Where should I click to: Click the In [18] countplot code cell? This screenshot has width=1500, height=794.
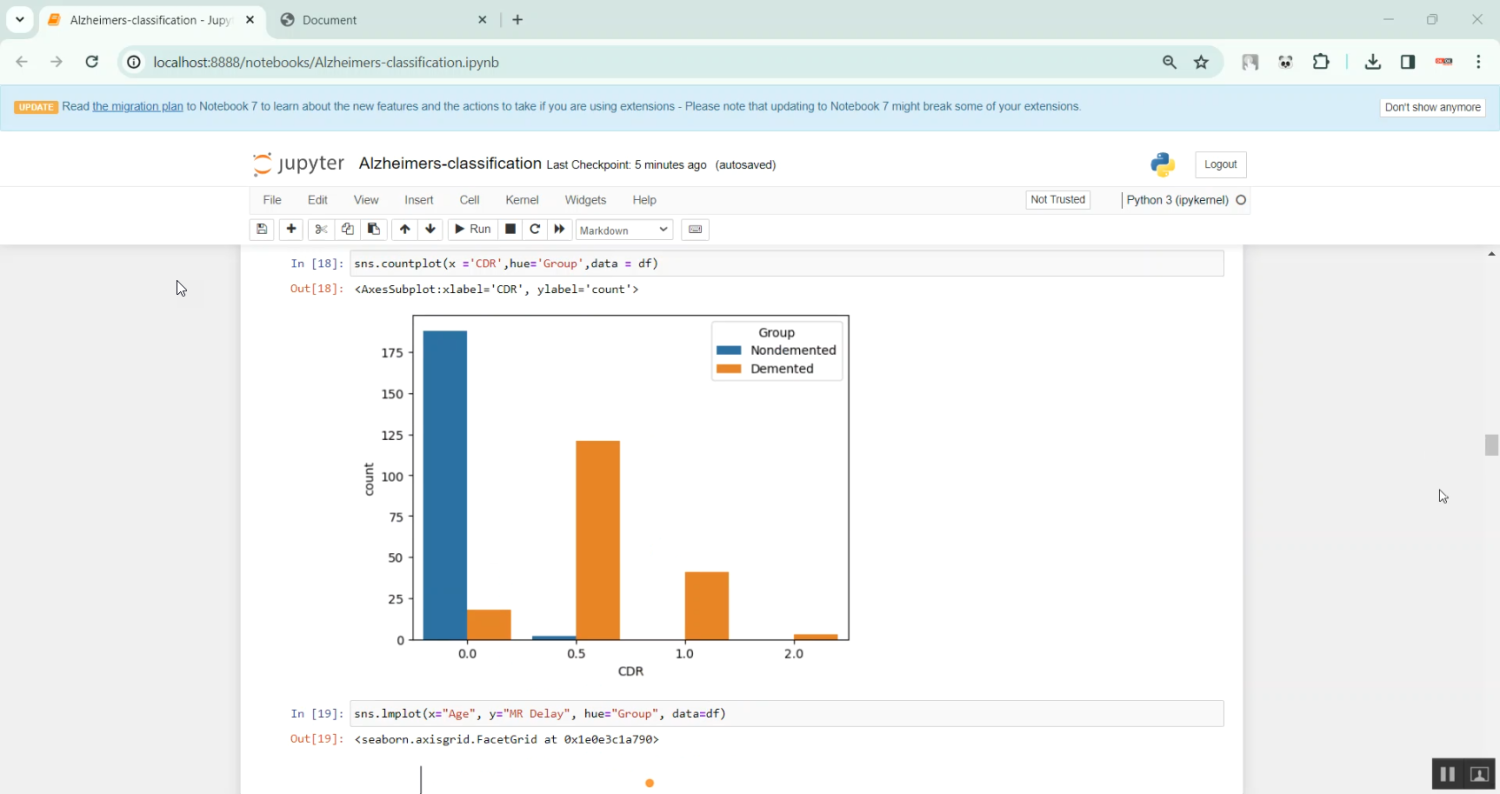tap(786, 264)
